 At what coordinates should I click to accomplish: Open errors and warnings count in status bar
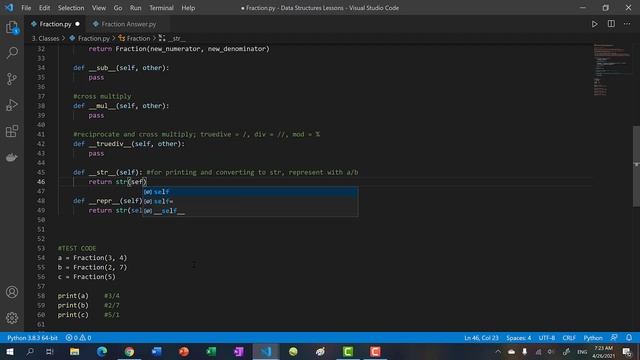click(x=78, y=338)
